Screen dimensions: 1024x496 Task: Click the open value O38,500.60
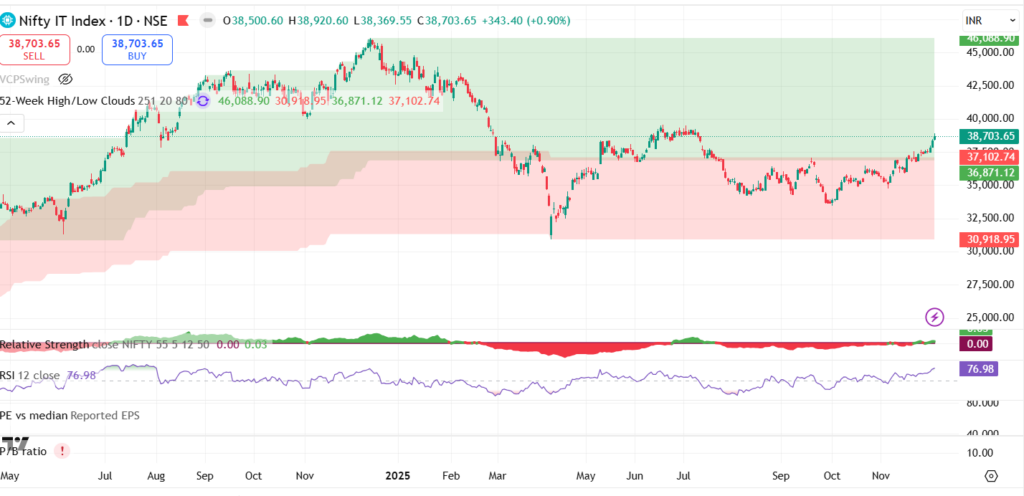pyautogui.click(x=253, y=21)
